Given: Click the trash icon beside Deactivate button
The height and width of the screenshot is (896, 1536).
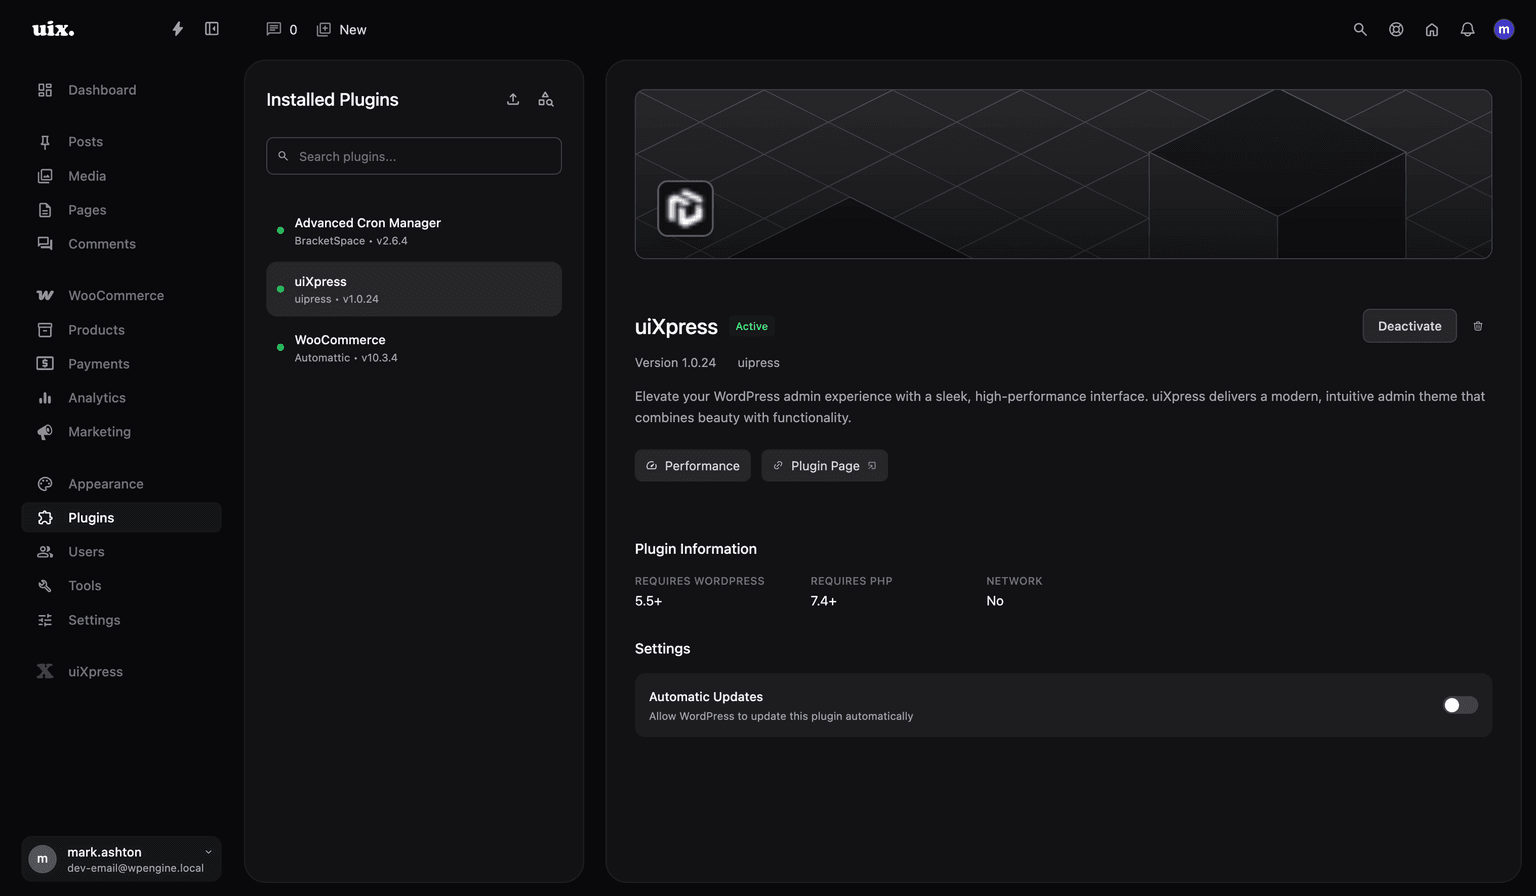Looking at the screenshot, I should (1478, 325).
